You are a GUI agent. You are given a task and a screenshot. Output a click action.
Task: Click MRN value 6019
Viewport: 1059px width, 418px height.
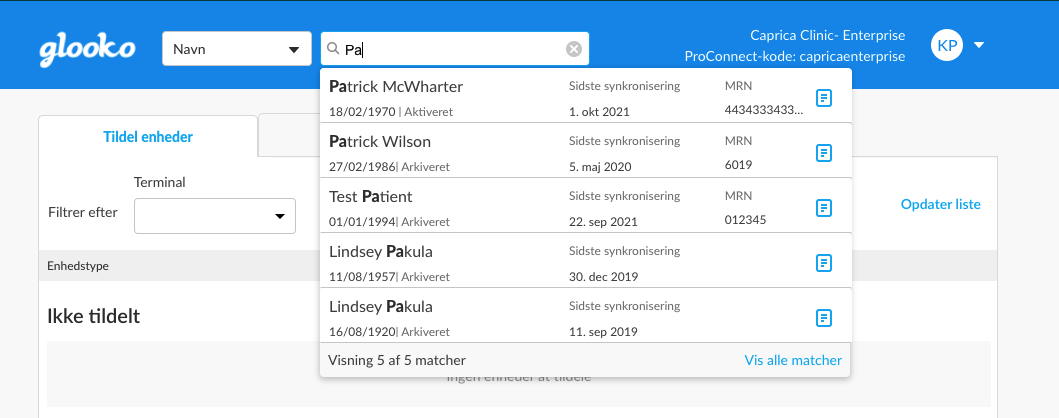pyautogui.click(x=738, y=165)
